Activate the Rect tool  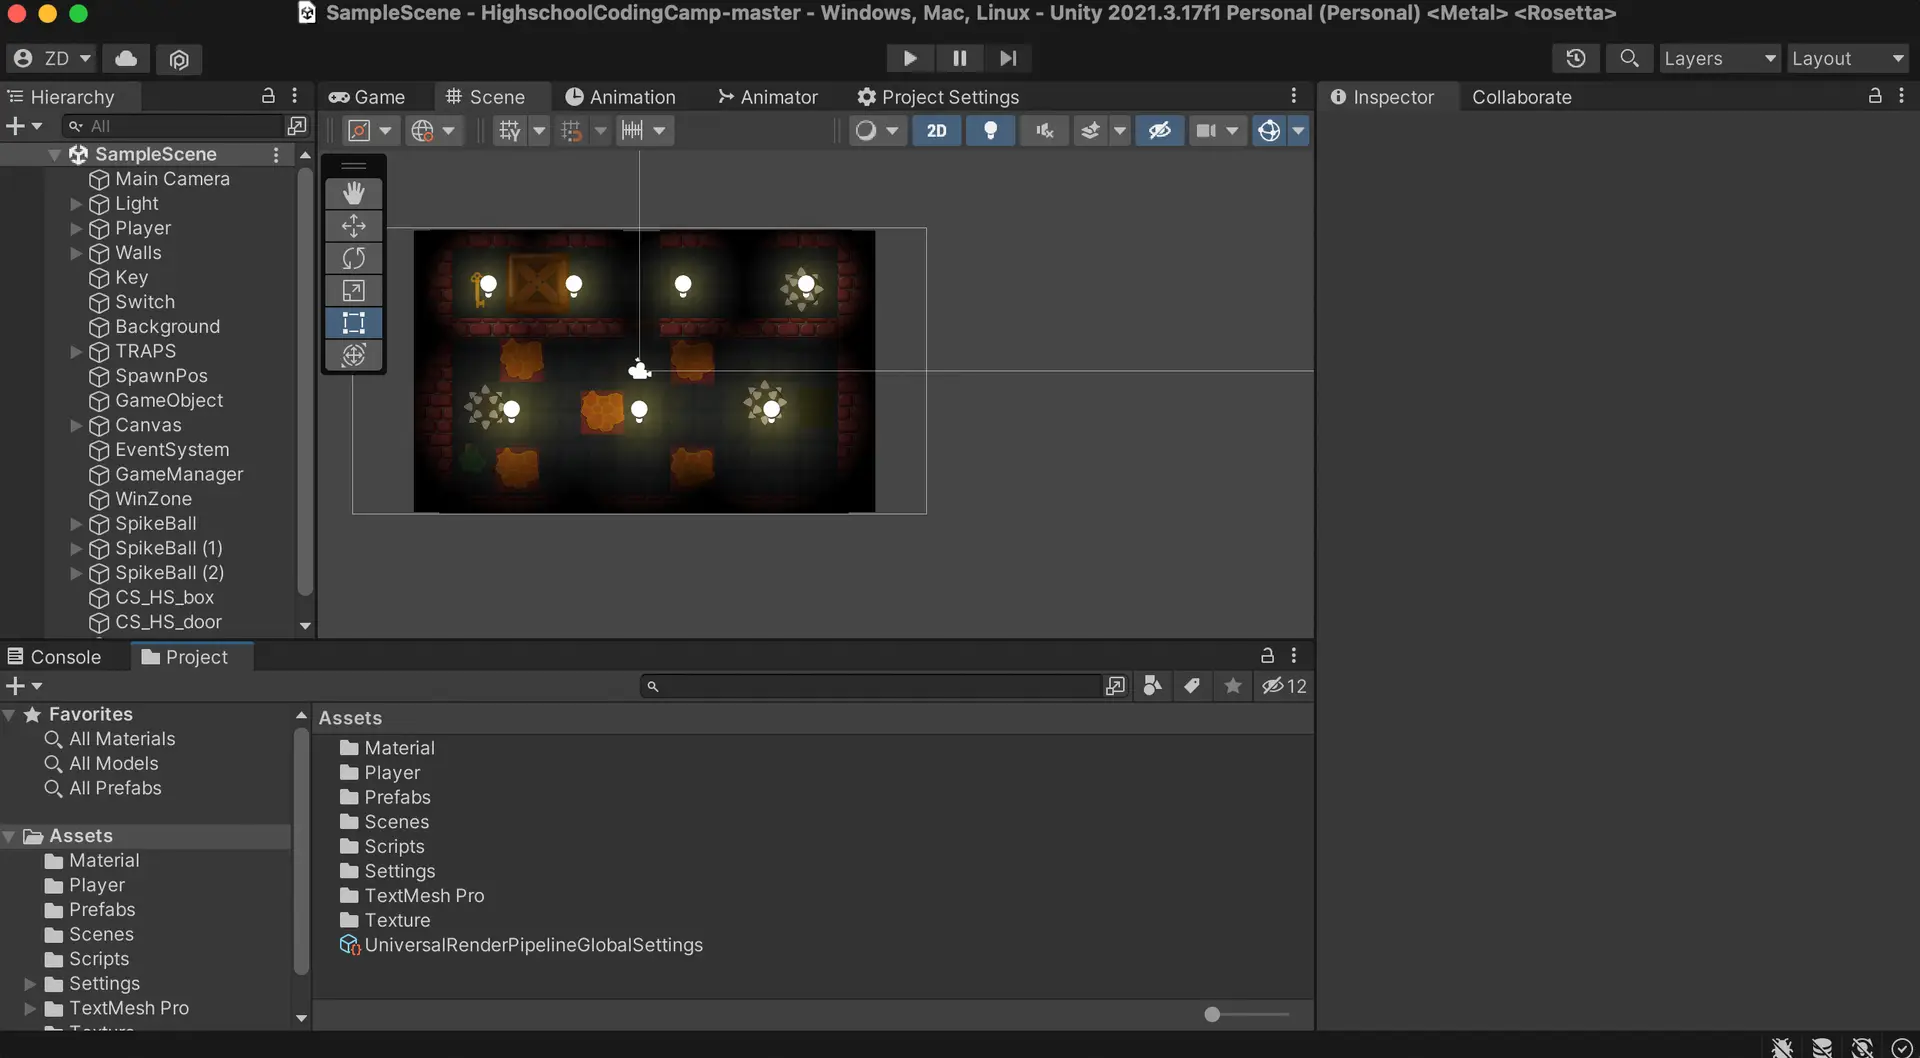[353, 323]
